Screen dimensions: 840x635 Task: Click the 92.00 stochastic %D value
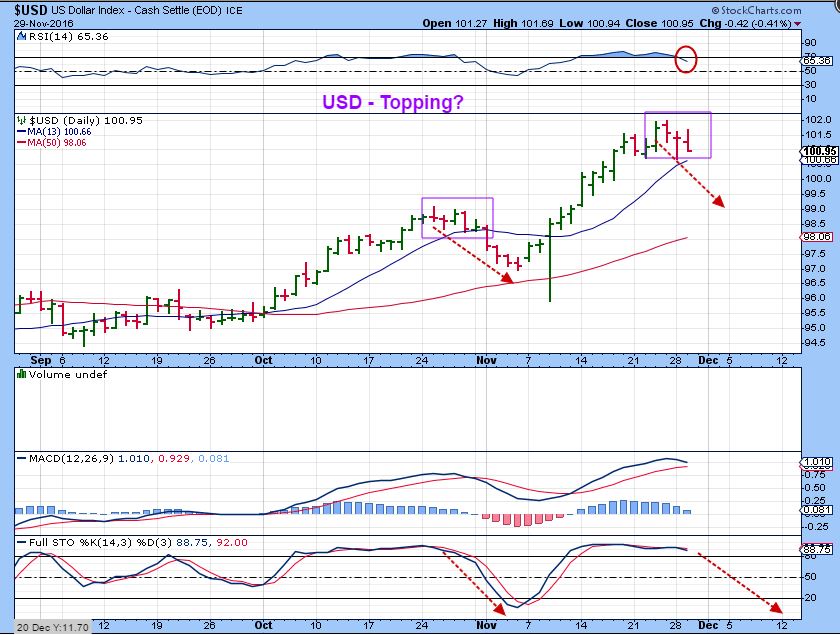[232, 542]
